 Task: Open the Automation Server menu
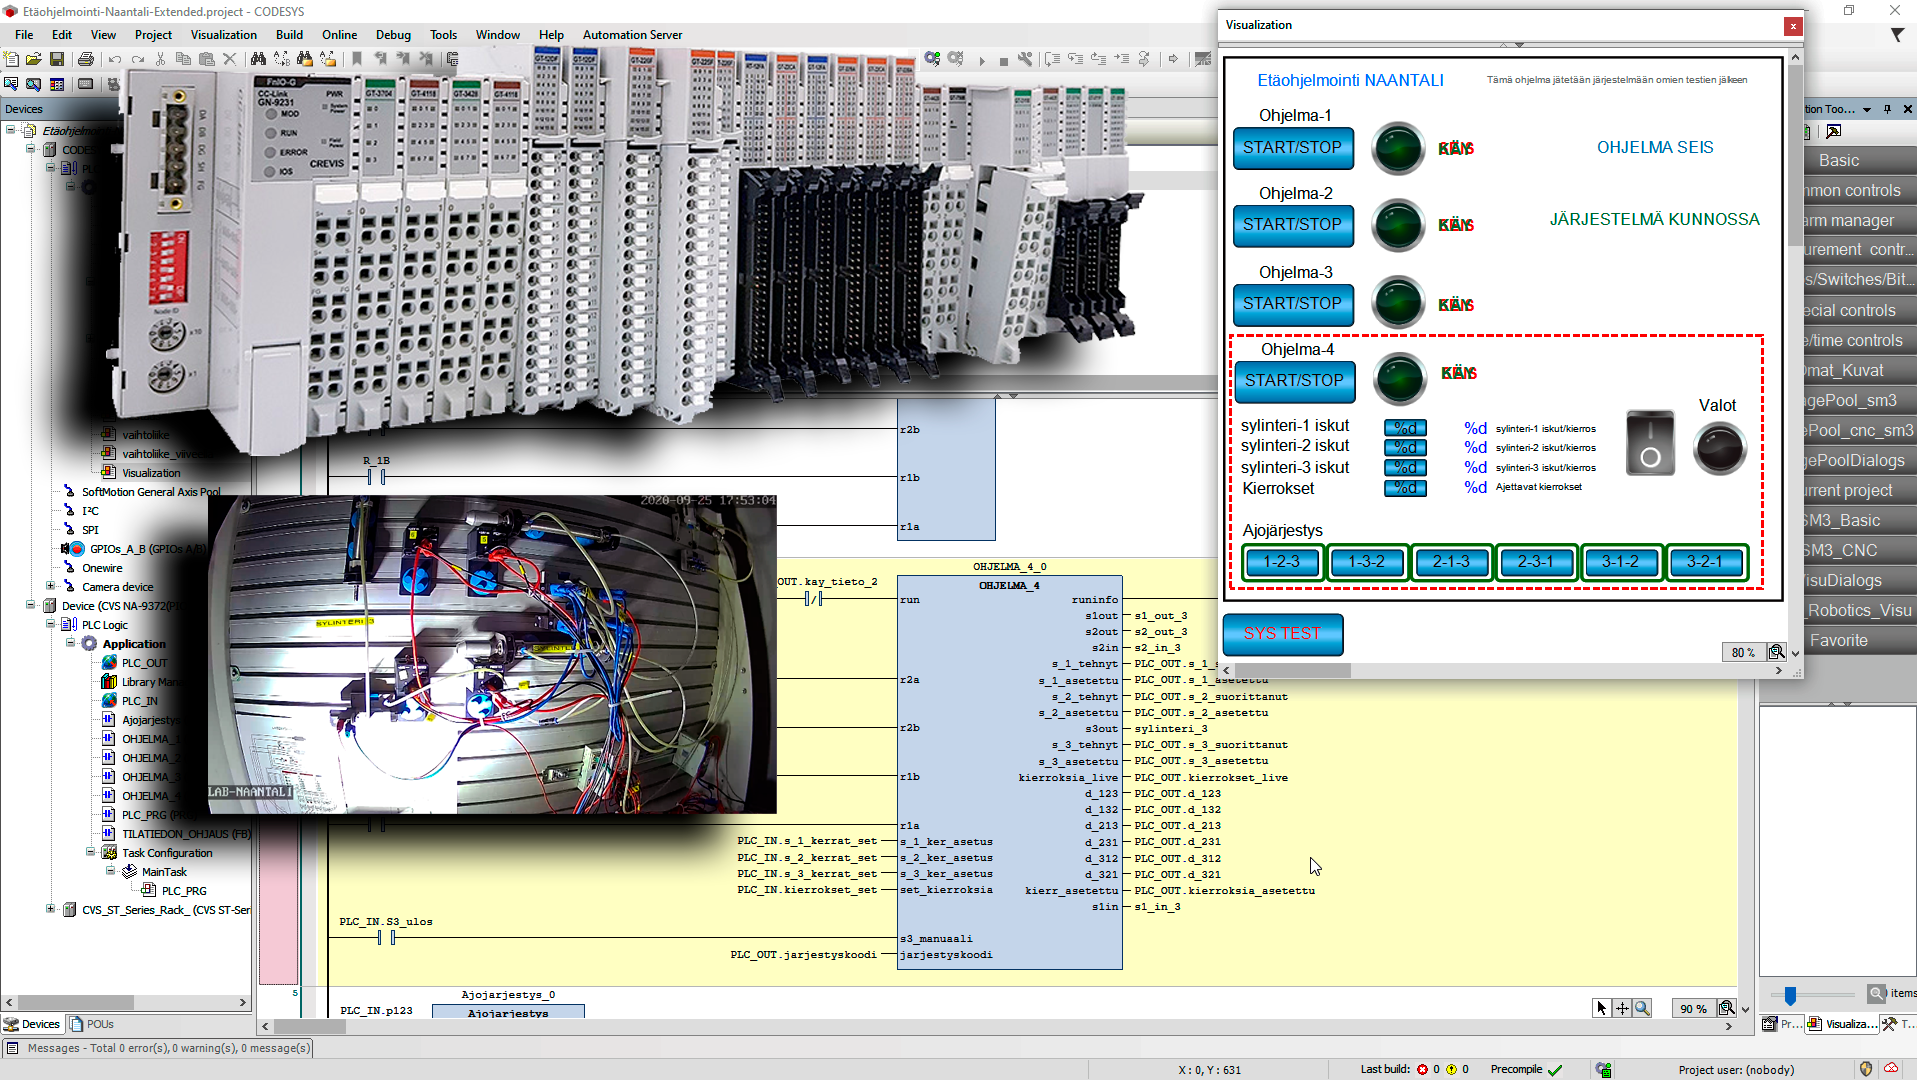point(632,34)
